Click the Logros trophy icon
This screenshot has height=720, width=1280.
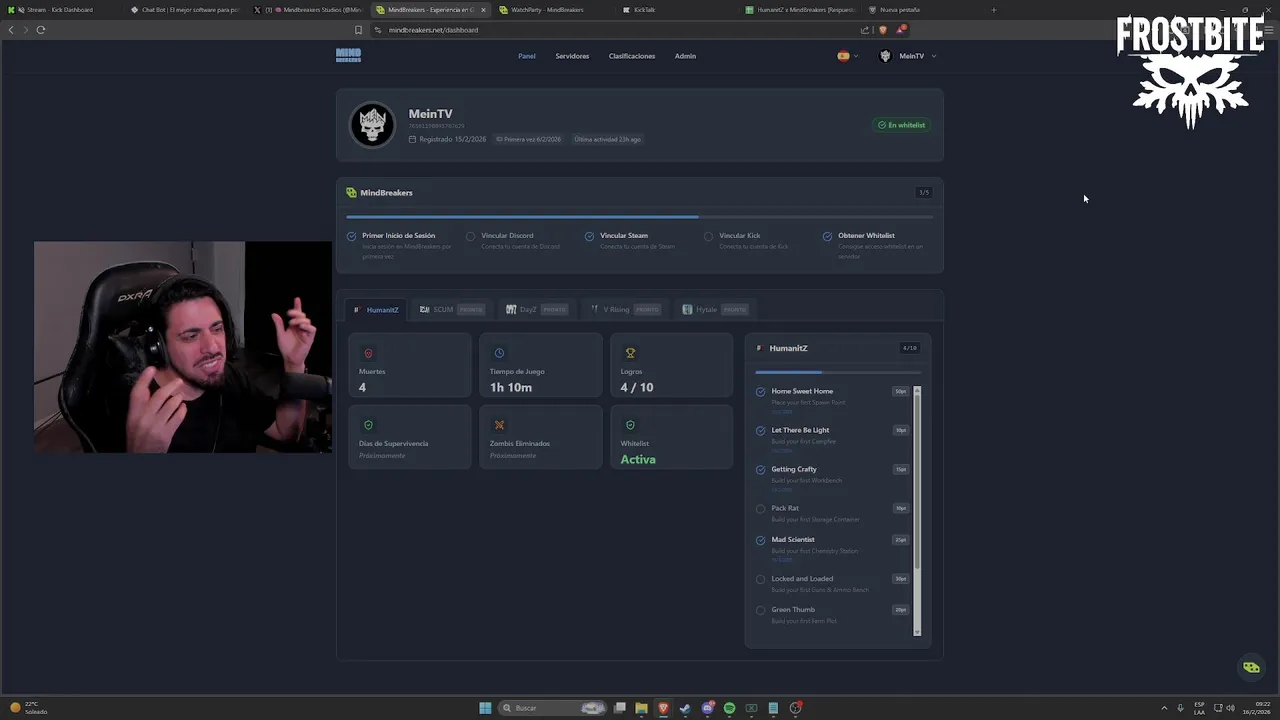pos(630,353)
